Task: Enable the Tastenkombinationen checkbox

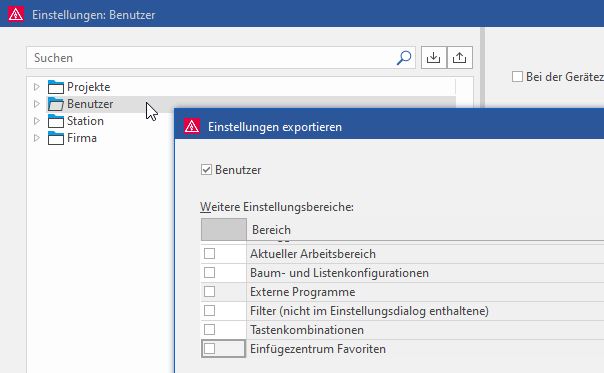Action: 210,329
